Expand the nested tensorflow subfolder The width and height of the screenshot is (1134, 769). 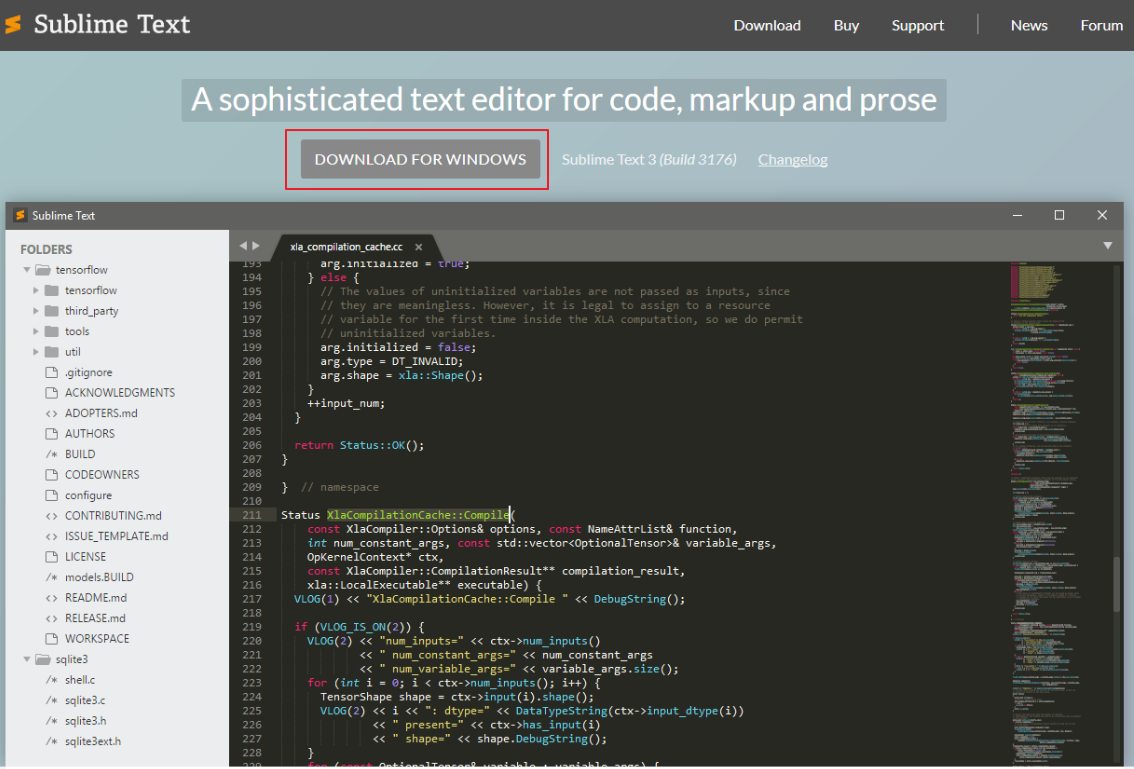35,290
